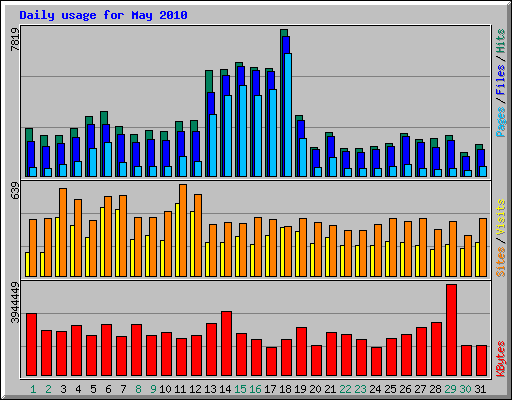Select day 18 on the x-axis
The image size is (512, 400).
click(285, 389)
